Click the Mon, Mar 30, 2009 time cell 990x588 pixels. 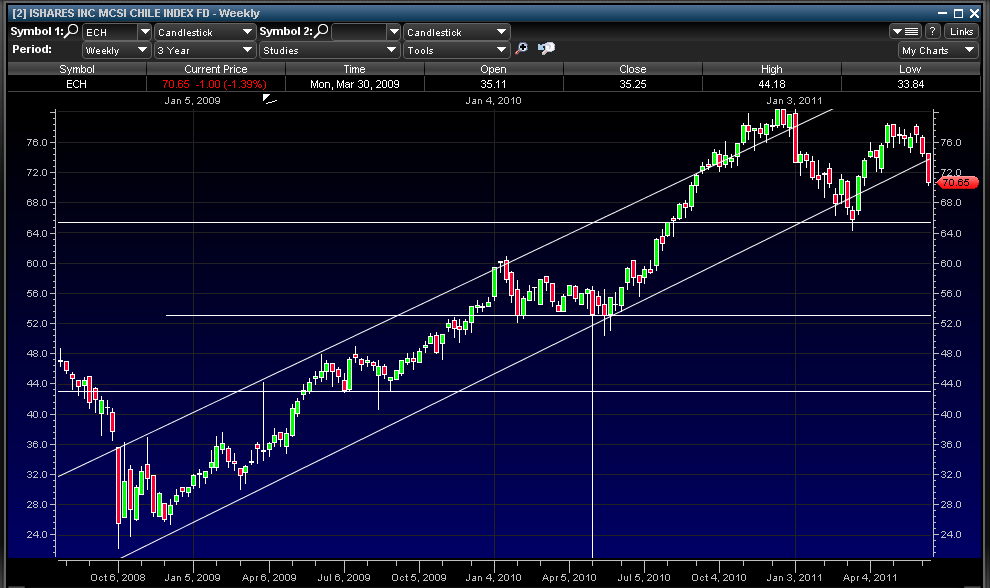[355, 84]
